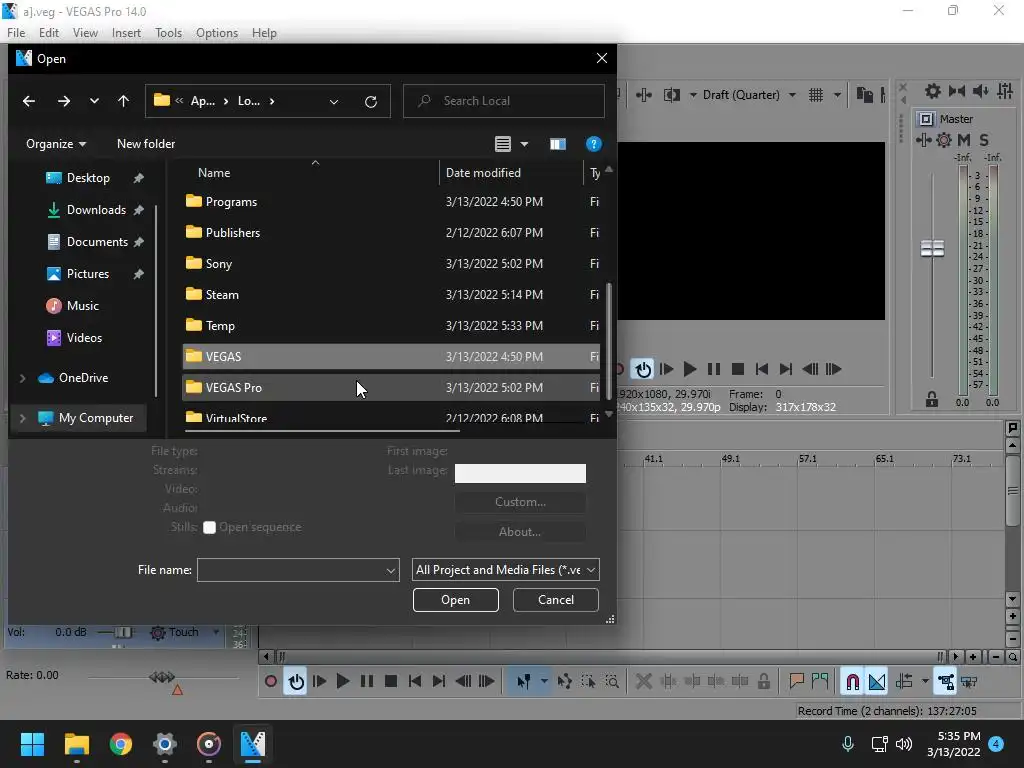1024x768 pixels.
Task: Open the Edit menu
Action: point(48,33)
